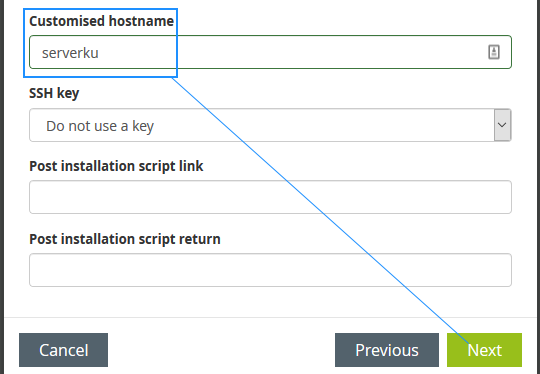The width and height of the screenshot is (540, 374).
Task: Click inside Post installation script link field
Action: click(270, 197)
